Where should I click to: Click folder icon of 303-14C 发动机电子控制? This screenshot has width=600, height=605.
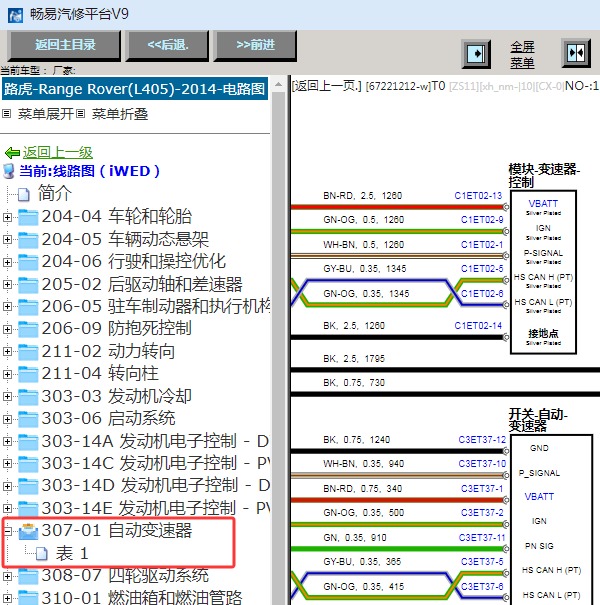(x=28, y=464)
